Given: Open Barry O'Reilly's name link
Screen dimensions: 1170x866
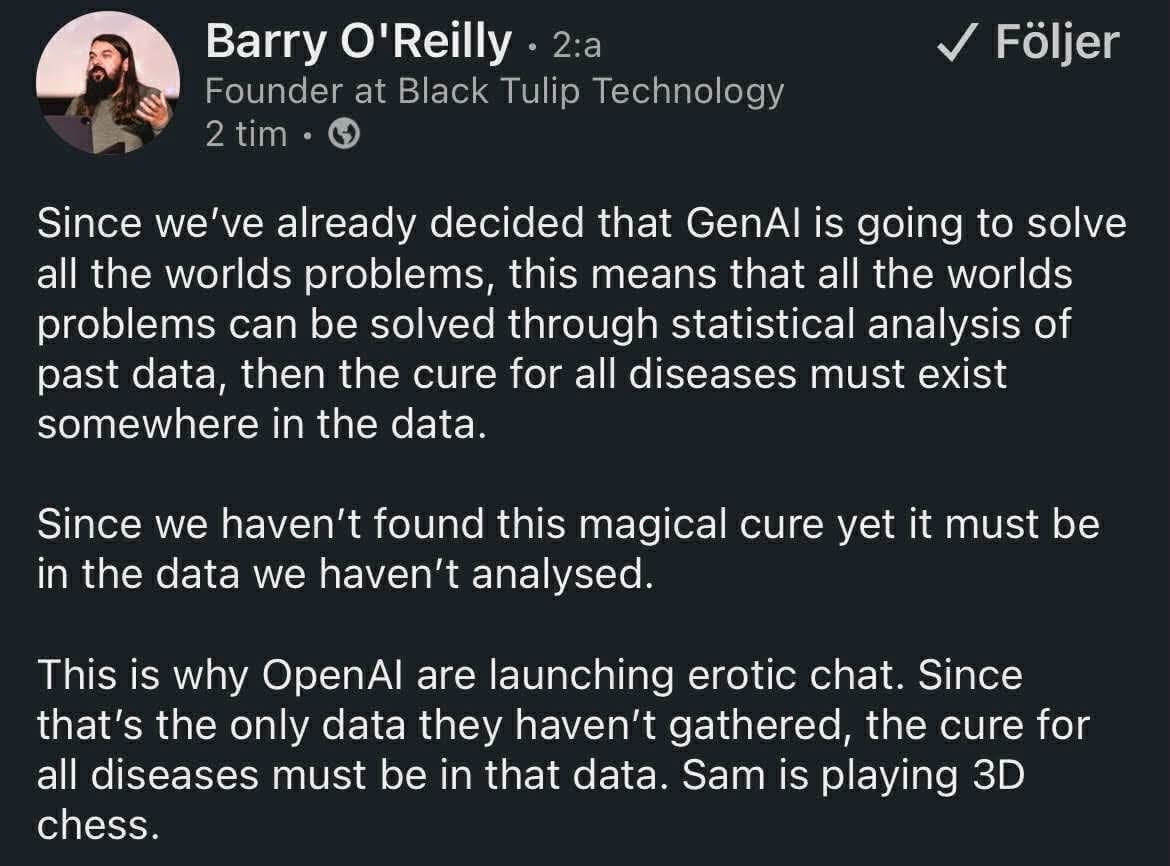Looking at the screenshot, I should pyautogui.click(x=358, y=42).
